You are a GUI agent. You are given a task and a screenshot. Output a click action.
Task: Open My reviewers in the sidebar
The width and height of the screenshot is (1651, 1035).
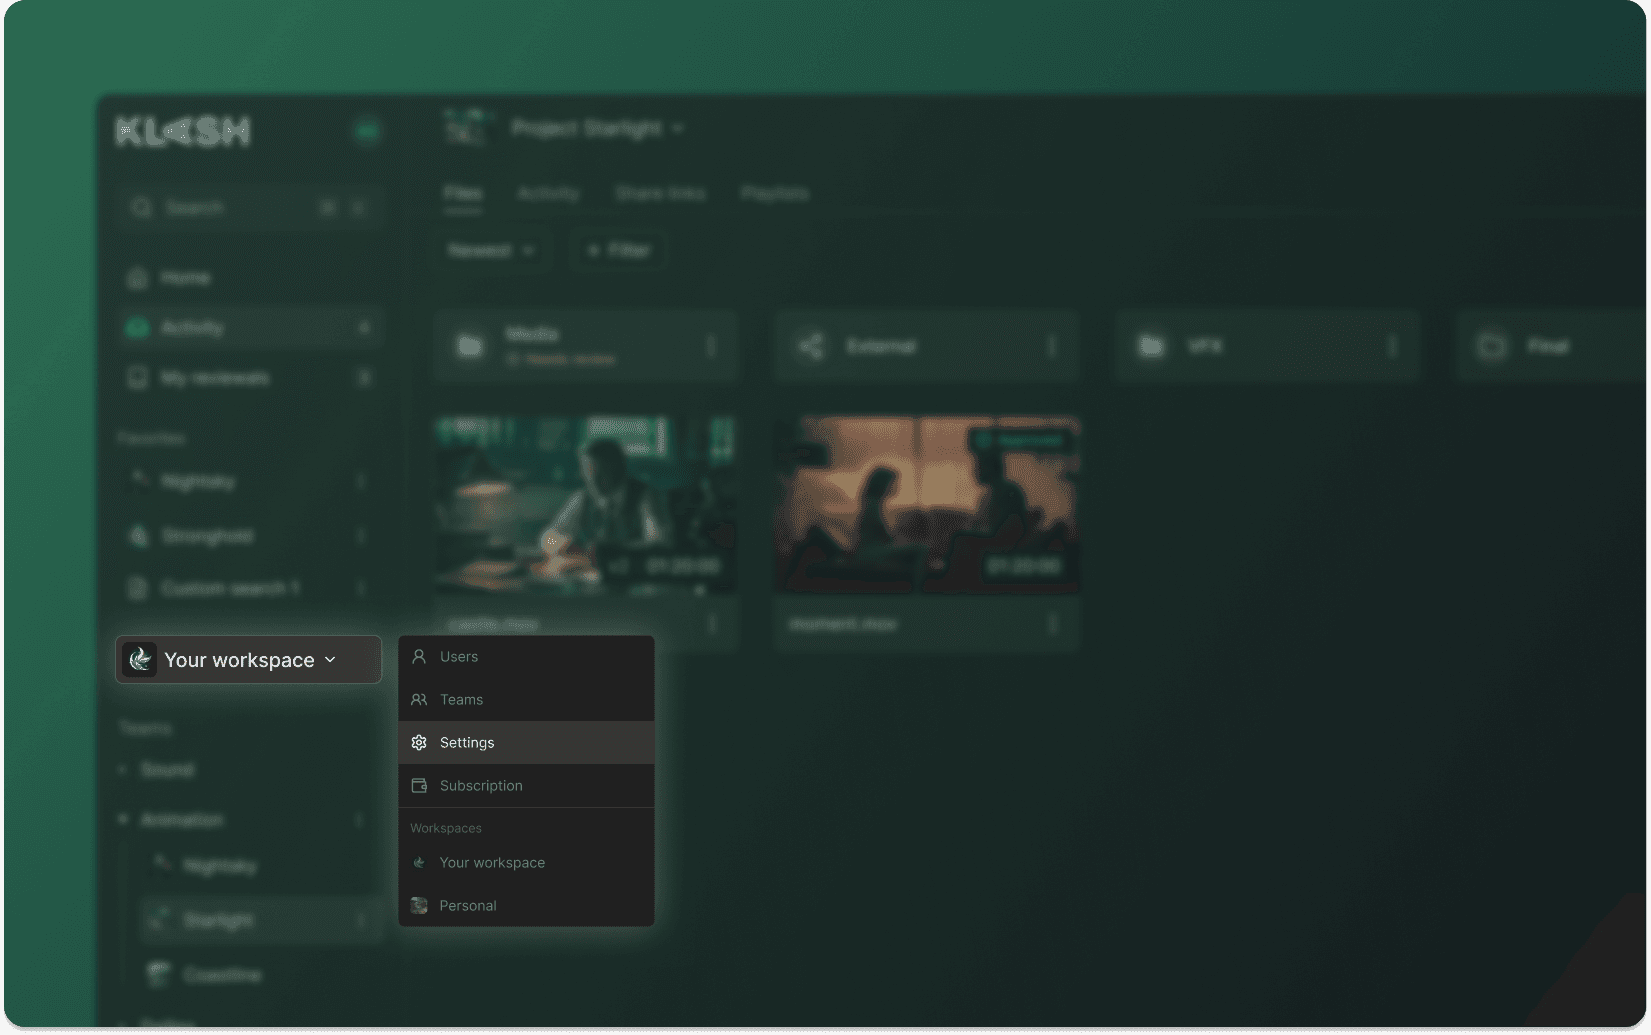(x=248, y=378)
